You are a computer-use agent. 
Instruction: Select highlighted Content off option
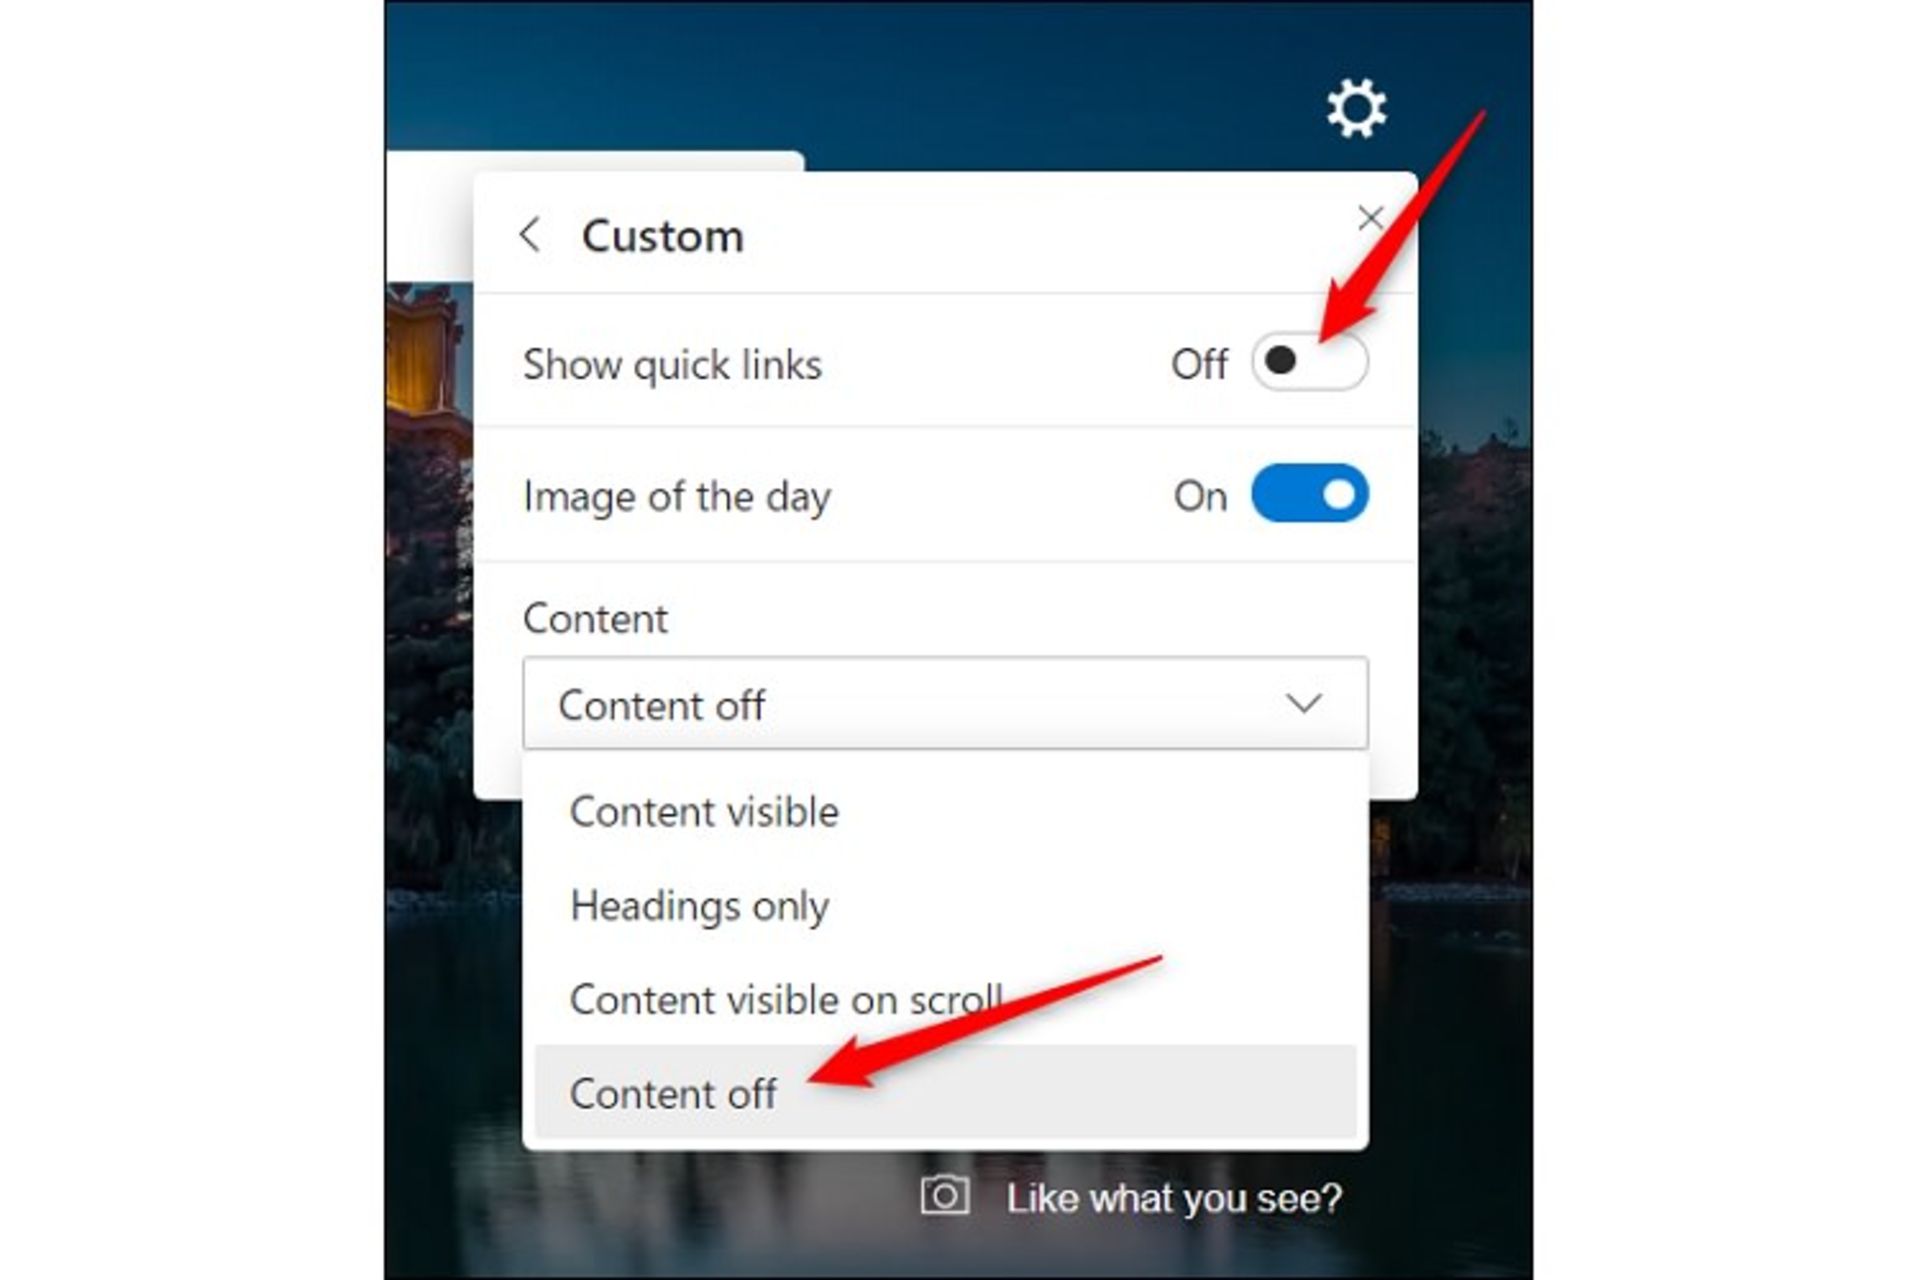[x=945, y=1092]
